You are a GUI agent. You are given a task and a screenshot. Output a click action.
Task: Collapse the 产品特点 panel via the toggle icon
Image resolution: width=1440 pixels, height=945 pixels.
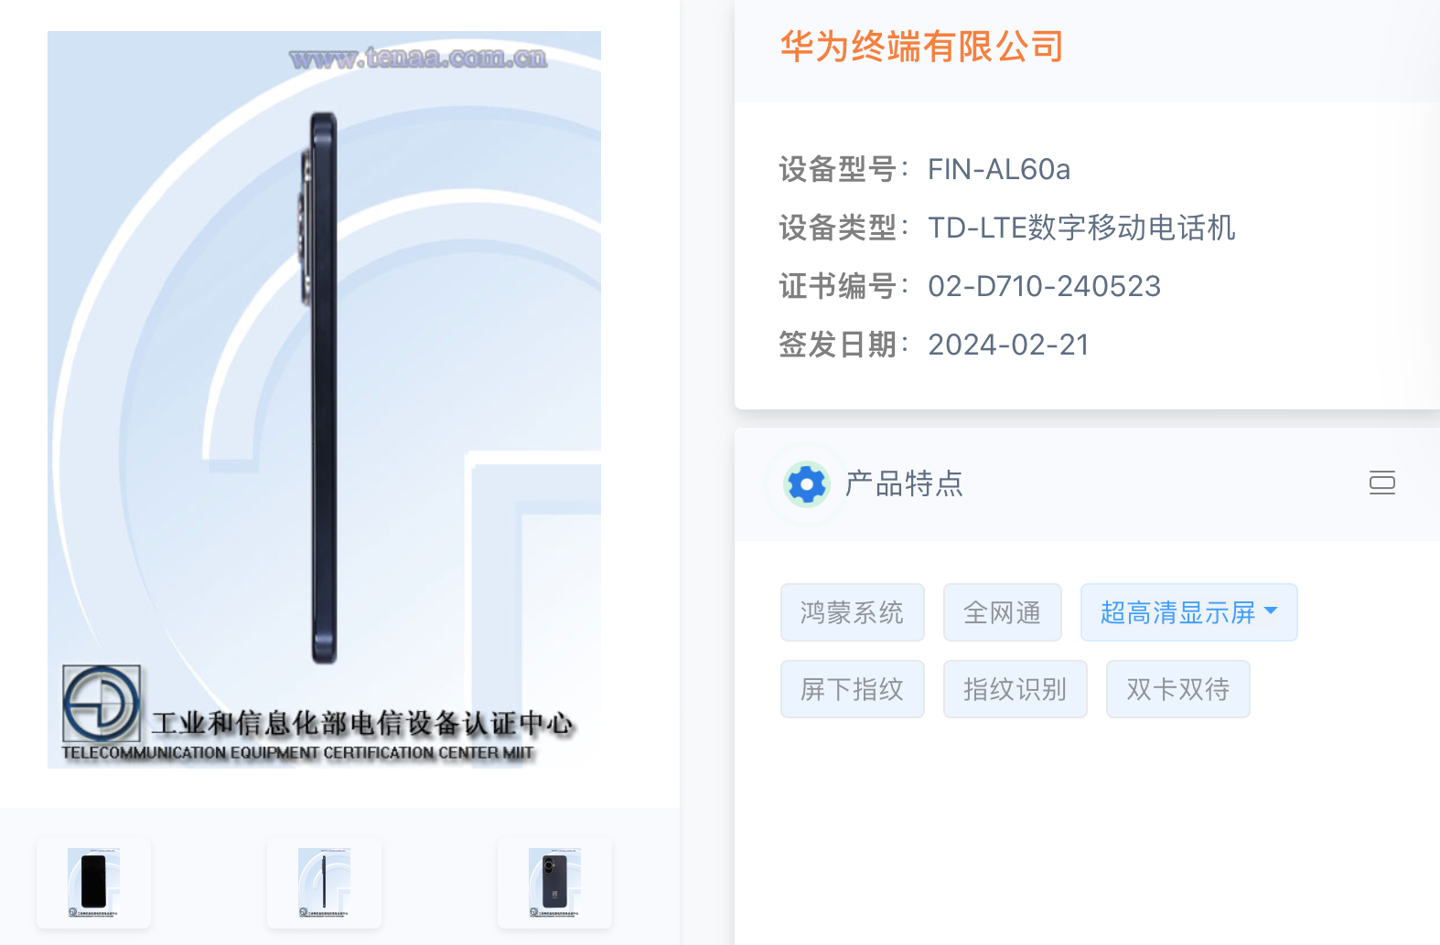coord(1382,483)
